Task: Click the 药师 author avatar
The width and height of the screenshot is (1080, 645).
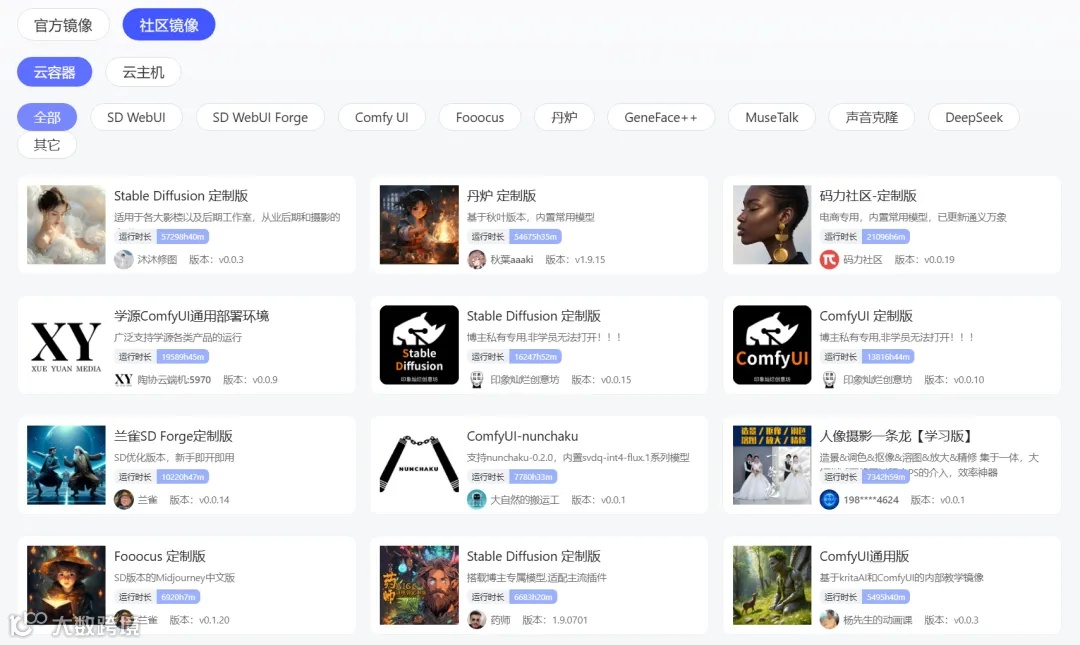Action: [477, 620]
